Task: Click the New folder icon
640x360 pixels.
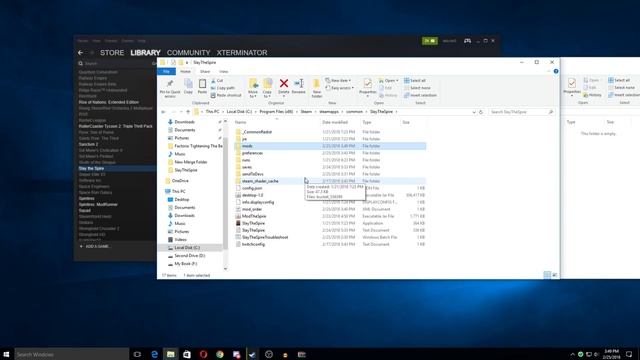Action: [316, 84]
